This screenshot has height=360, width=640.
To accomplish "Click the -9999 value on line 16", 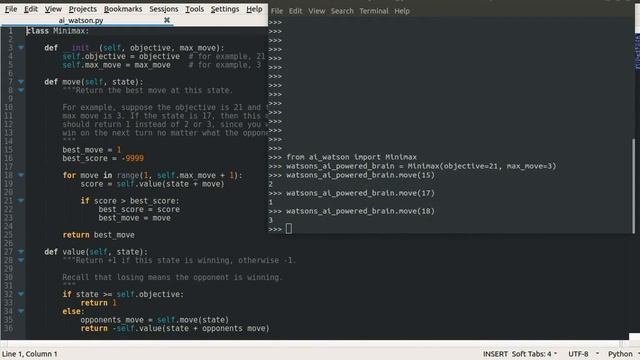I will pyautogui.click(x=132, y=158).
